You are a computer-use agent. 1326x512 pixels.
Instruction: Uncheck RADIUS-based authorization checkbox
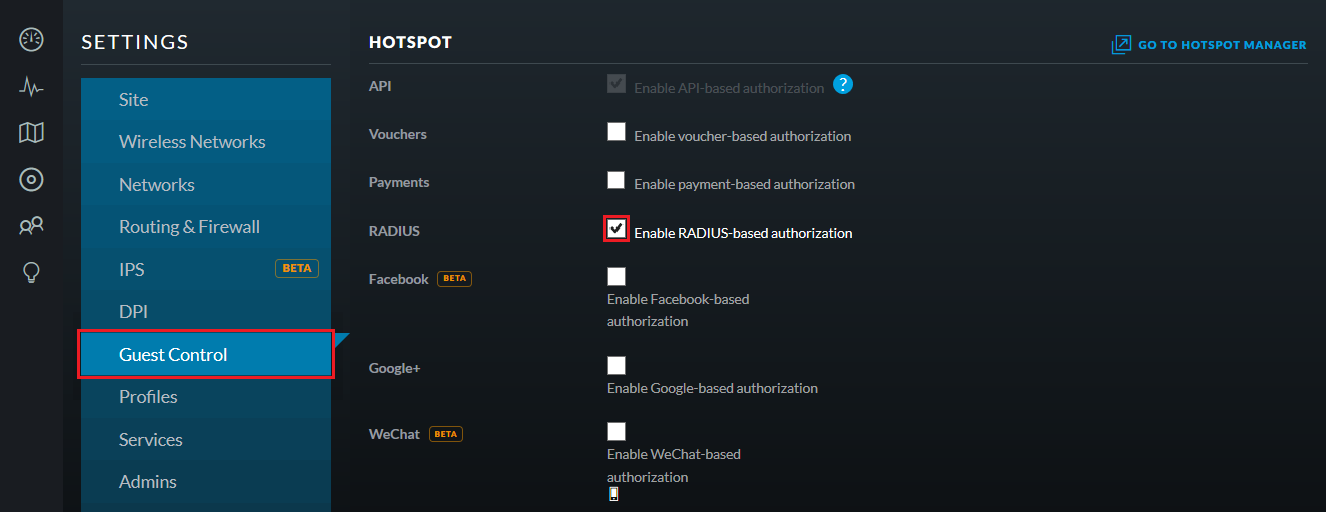pyautogui.click(x=616, y=228)
